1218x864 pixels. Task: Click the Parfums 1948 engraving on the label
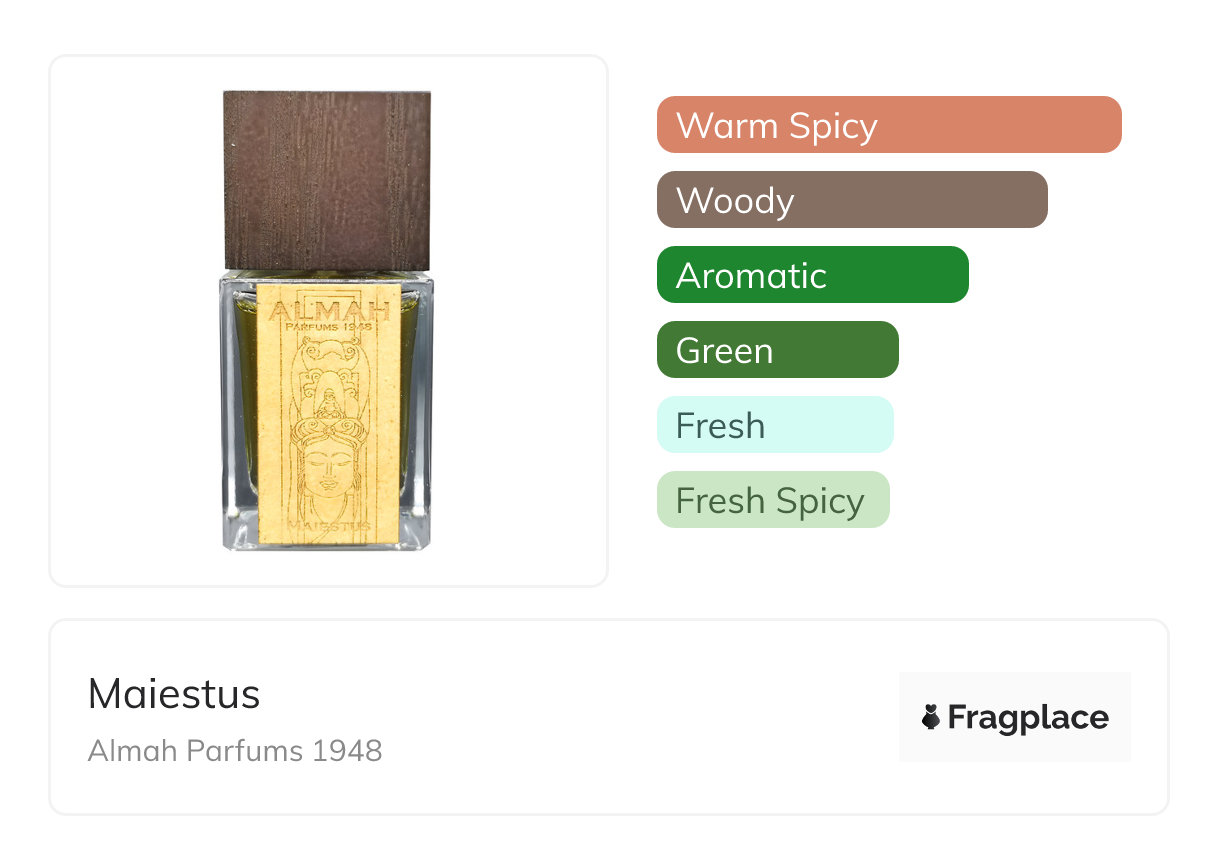click(x=327, y=326)
